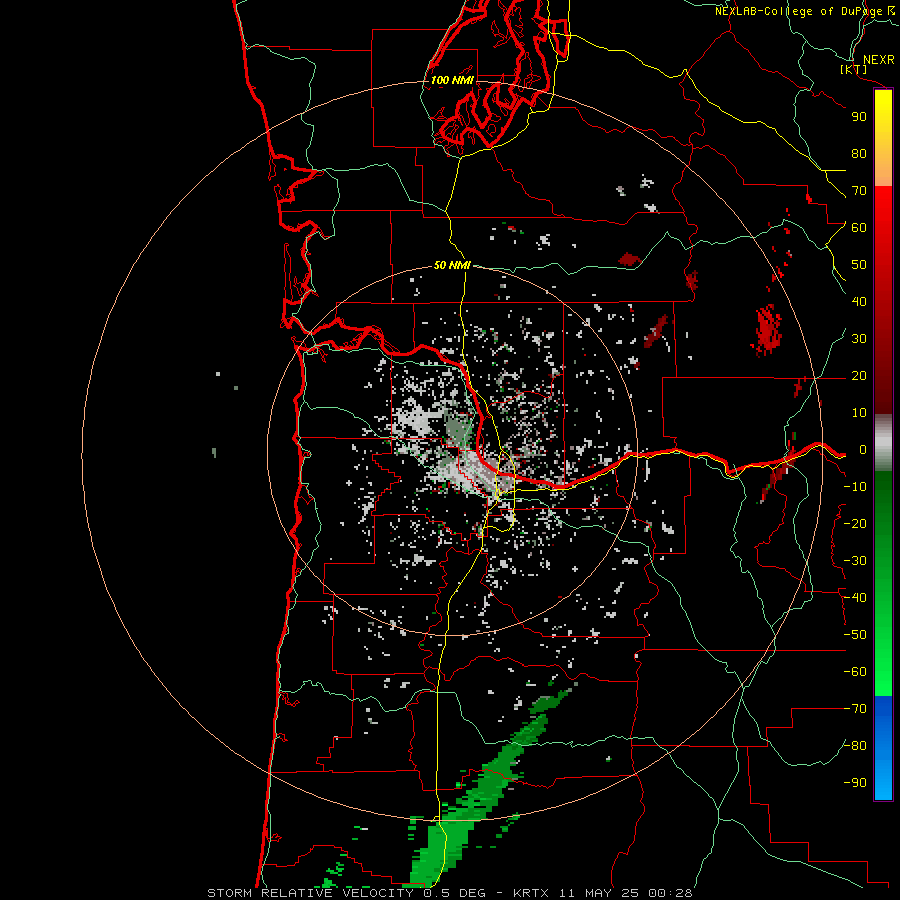
Task: Click the "40" value on the velocity scale
Action: [859, 301]
